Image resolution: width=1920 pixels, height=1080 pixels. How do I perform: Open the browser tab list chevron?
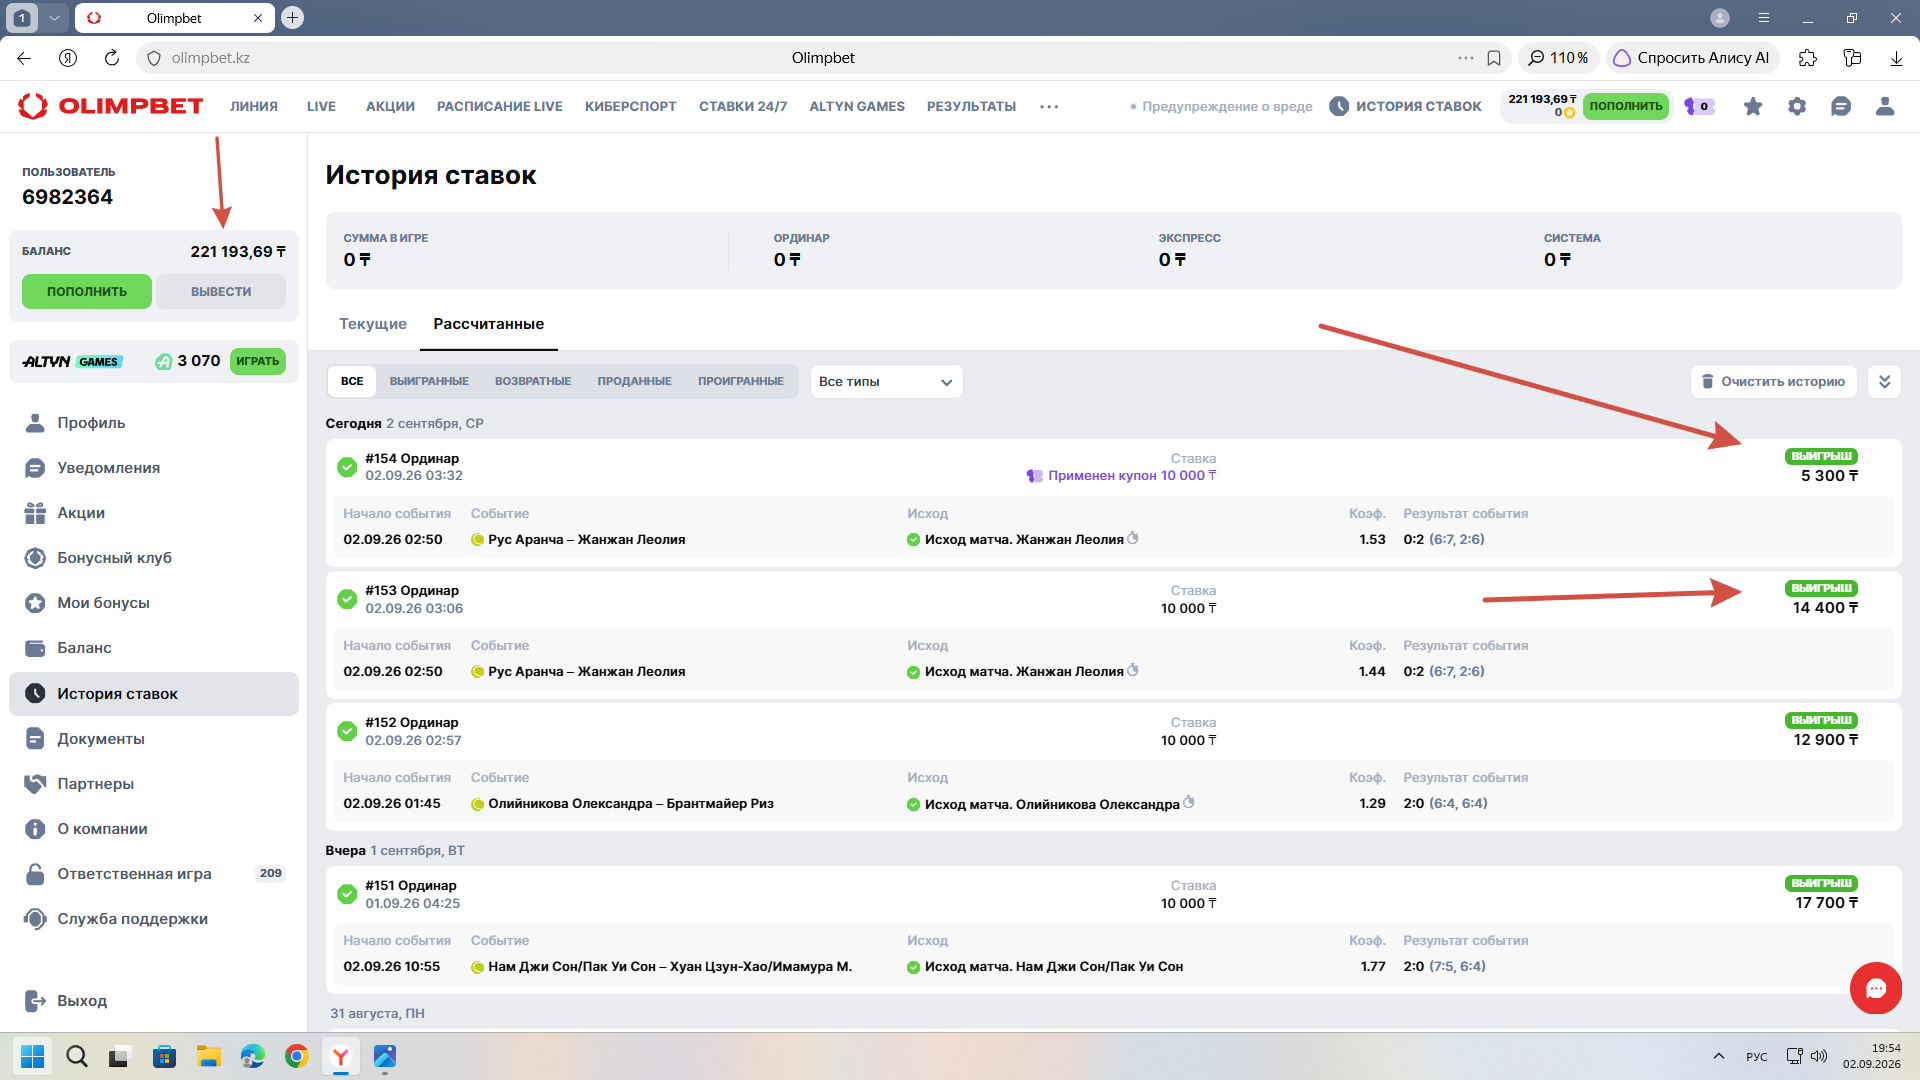click(x=54, y=18)
